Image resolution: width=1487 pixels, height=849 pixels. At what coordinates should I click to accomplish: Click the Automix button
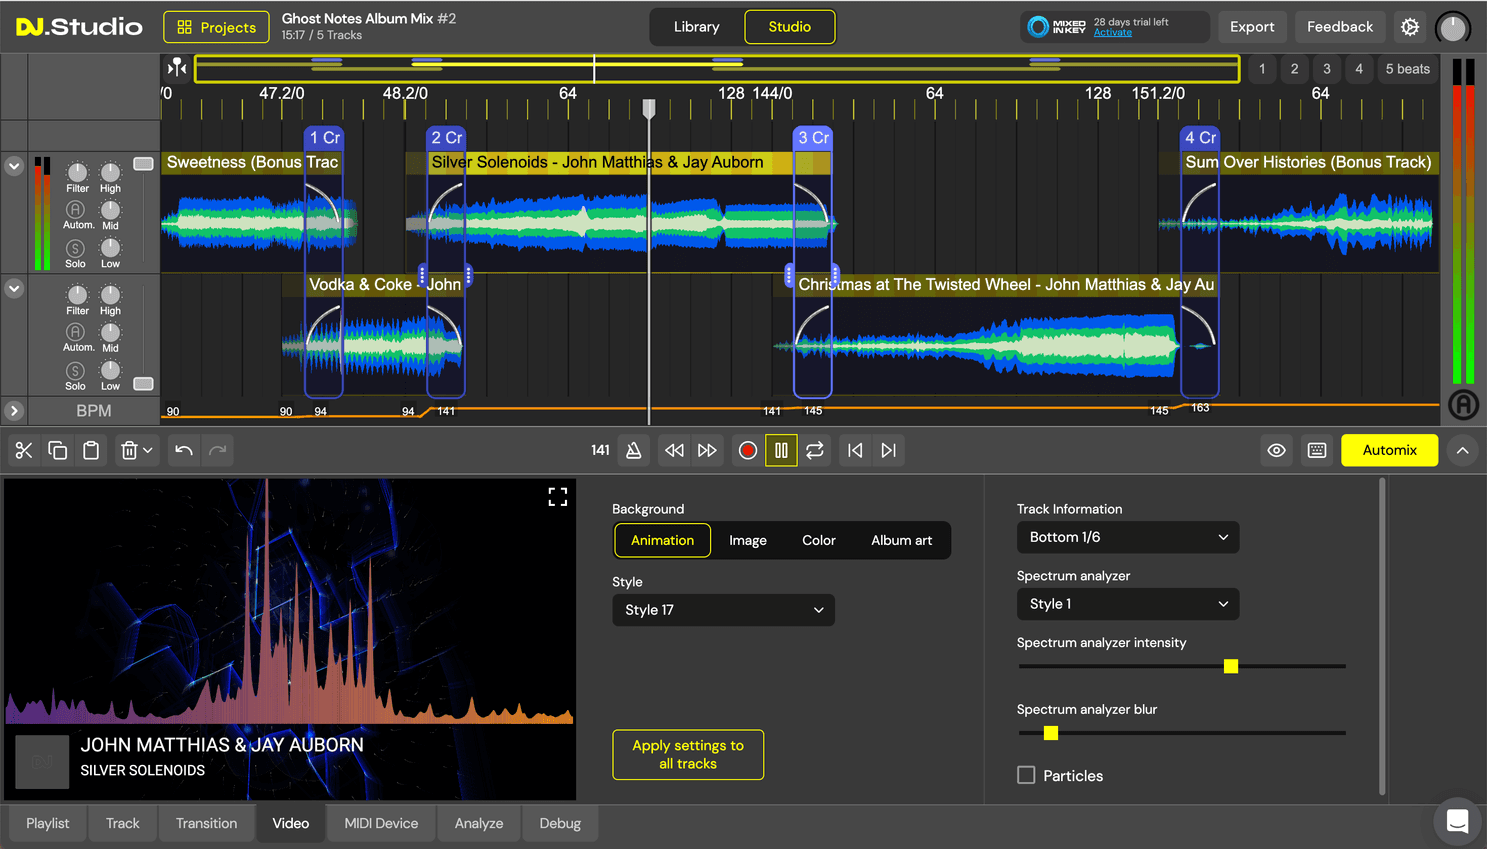(x=1390, y=451)
